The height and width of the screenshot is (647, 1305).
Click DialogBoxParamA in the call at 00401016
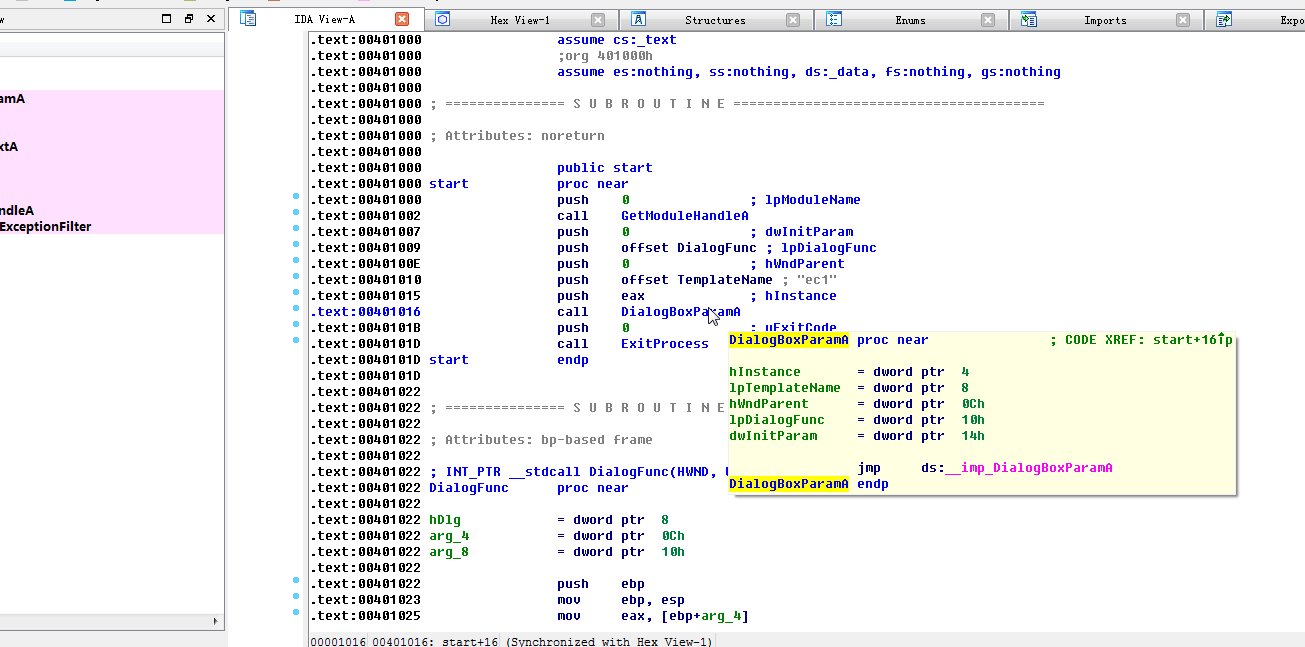[681, 312]
